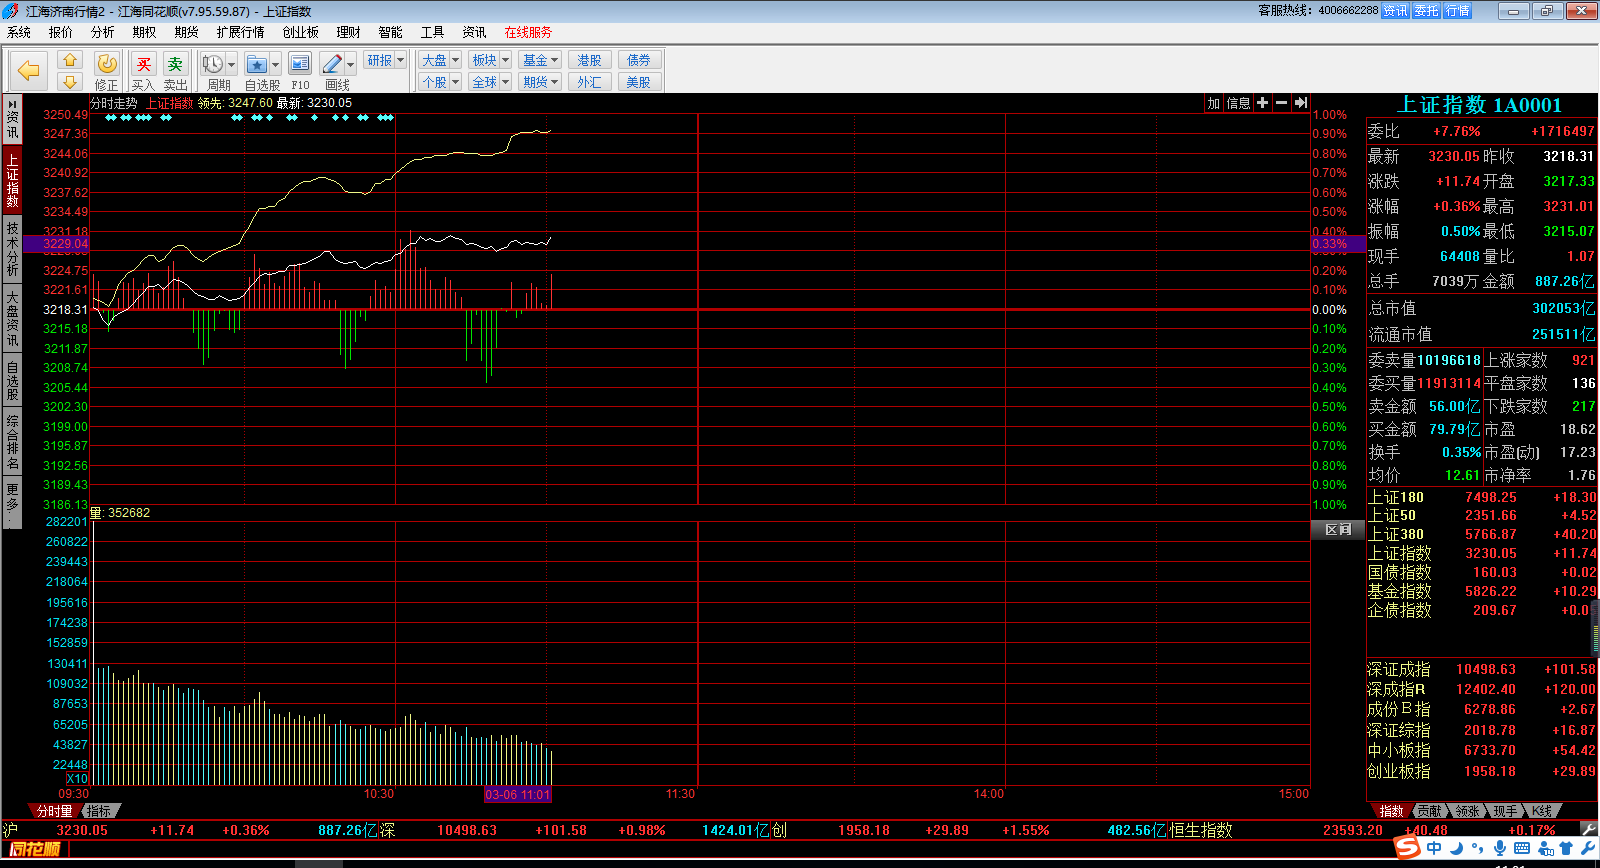Expand the 大盘 dropdown
The image size is (1600, 868).
click(455, 60)
